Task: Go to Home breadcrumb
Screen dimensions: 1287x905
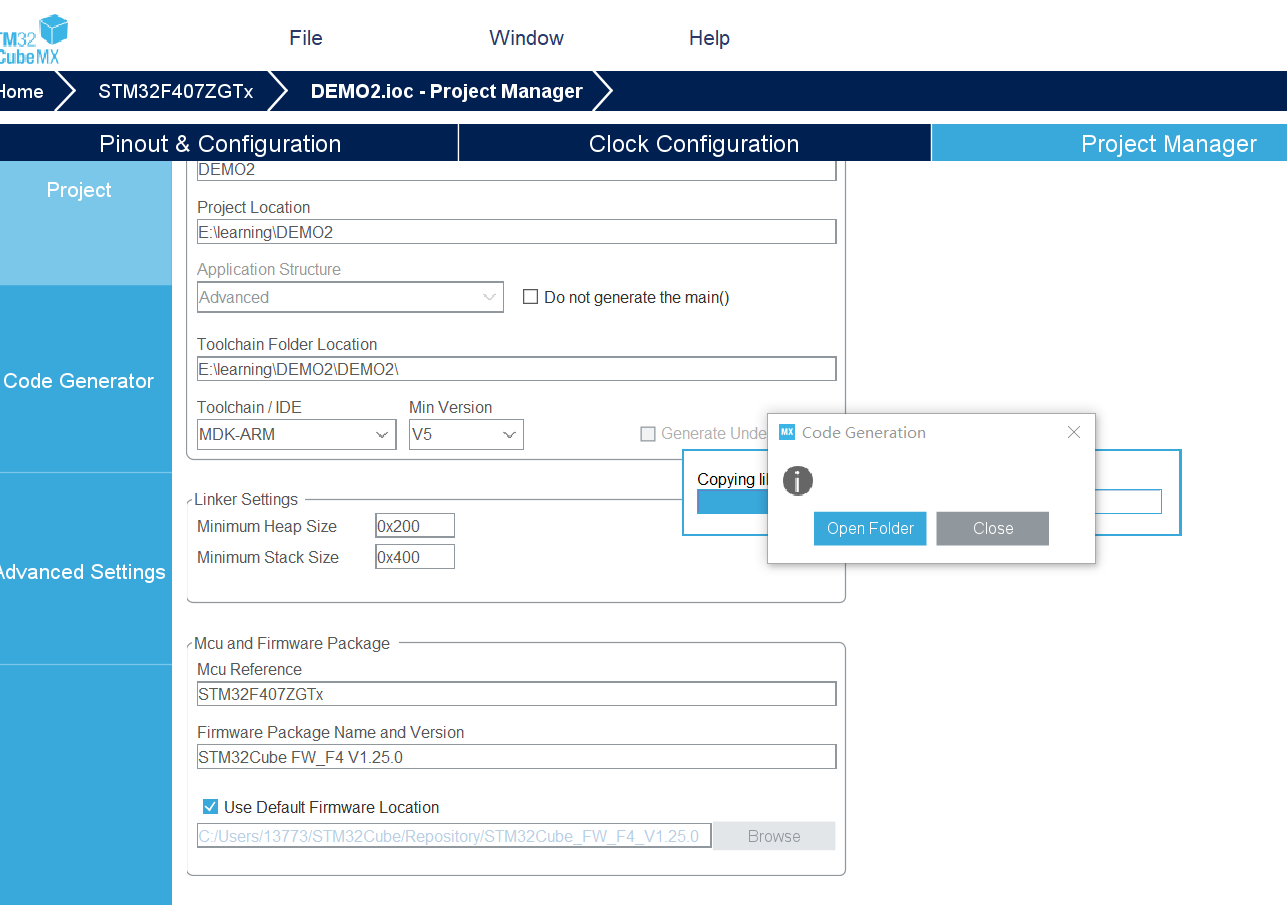Action: [x=22, y=91]
